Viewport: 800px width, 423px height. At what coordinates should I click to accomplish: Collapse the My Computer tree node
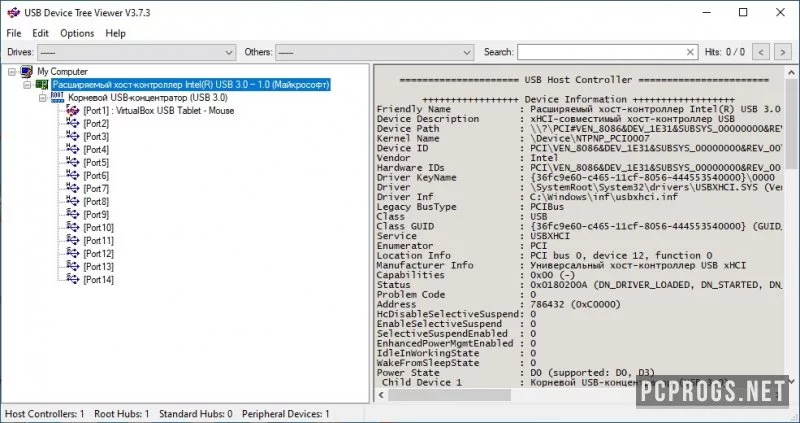tap(12, 72)
